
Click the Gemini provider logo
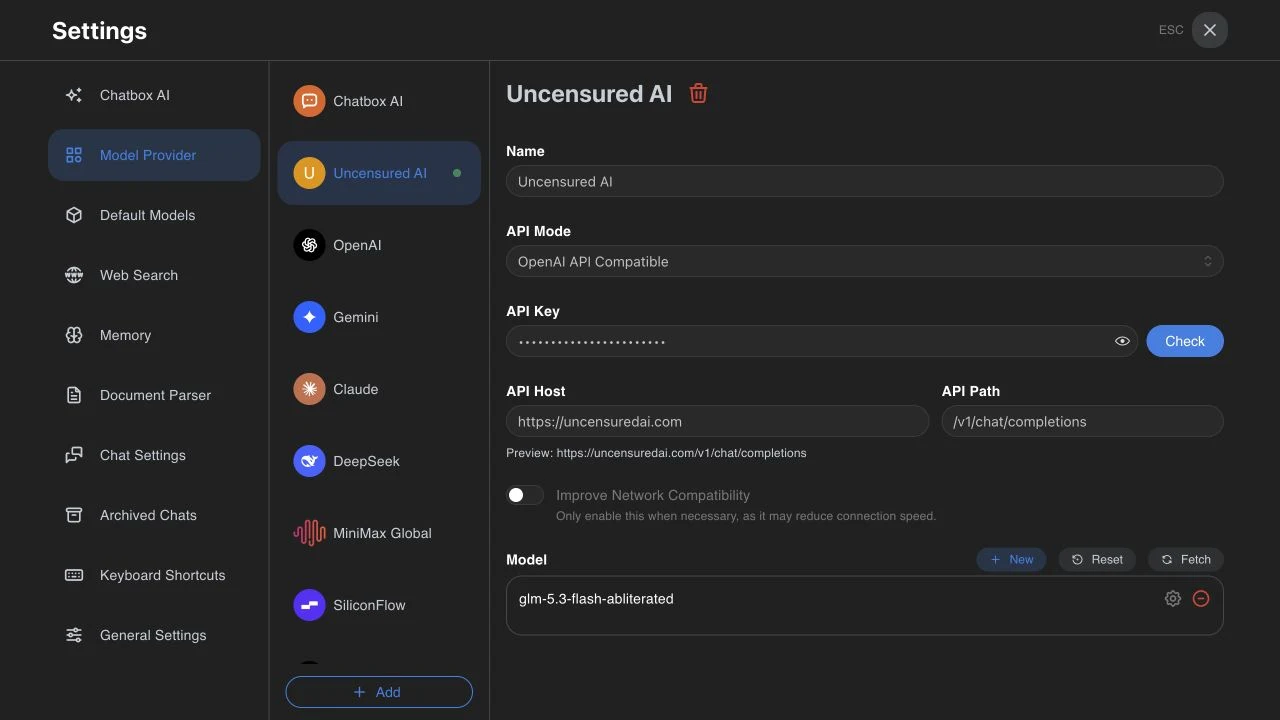[x=309, y=317]
